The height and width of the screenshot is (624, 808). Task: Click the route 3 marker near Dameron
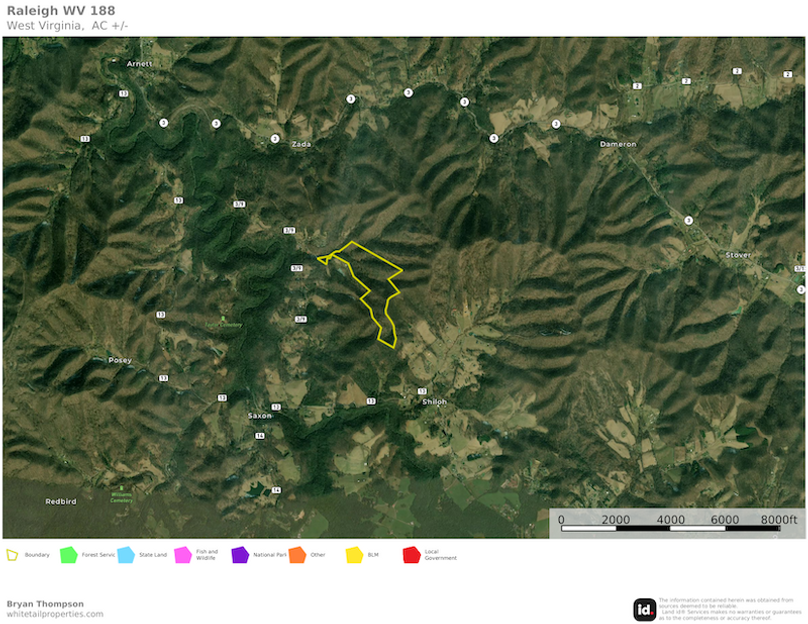pos(555,124)
